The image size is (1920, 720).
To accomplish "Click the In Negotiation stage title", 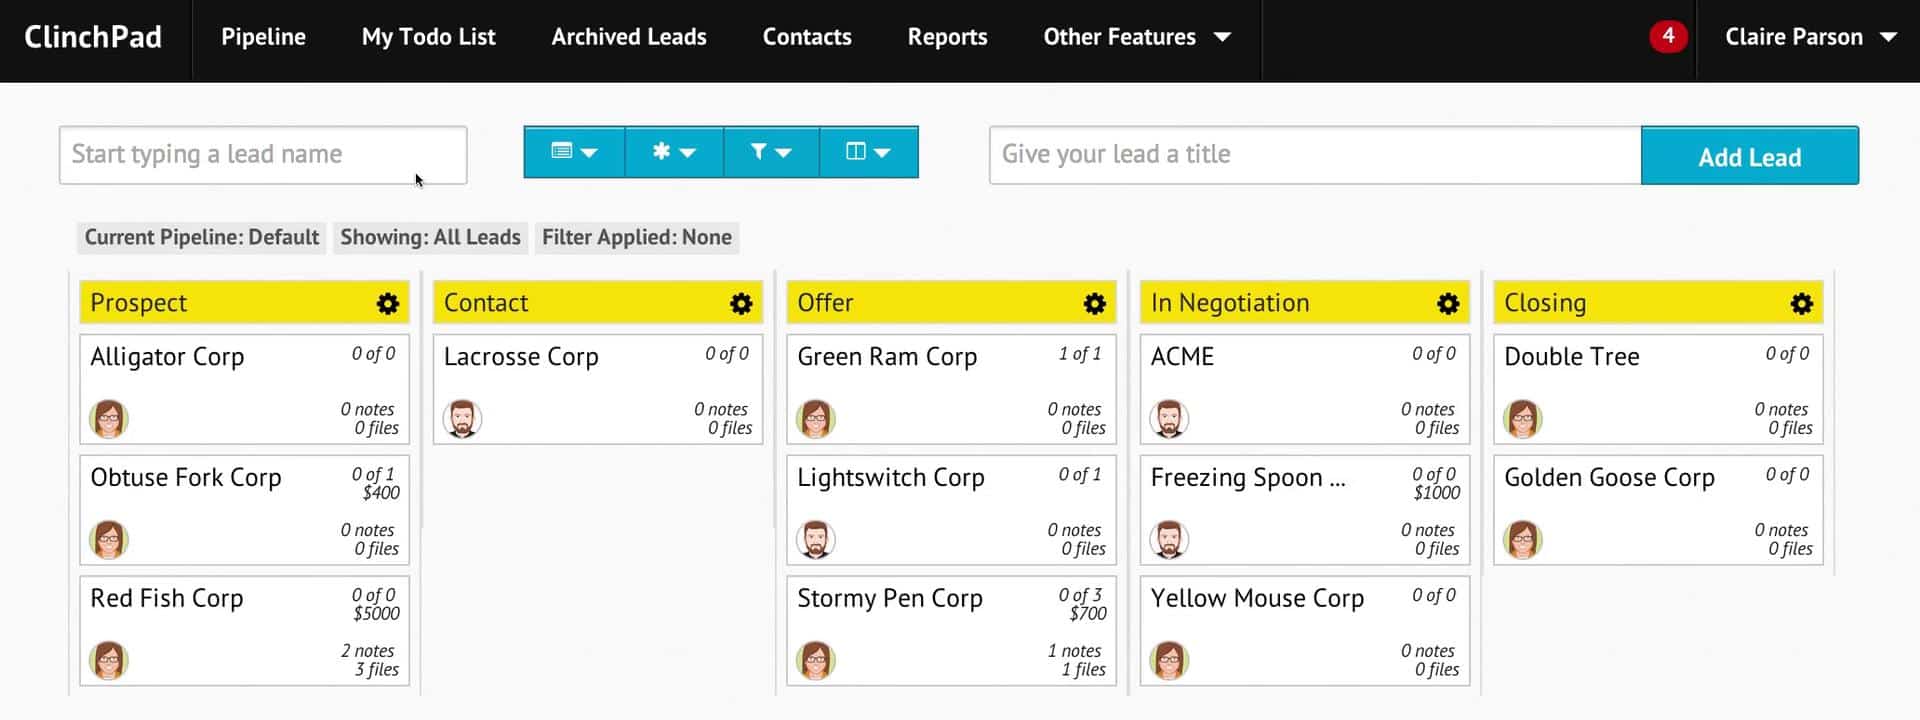I will pos(1230,303).
